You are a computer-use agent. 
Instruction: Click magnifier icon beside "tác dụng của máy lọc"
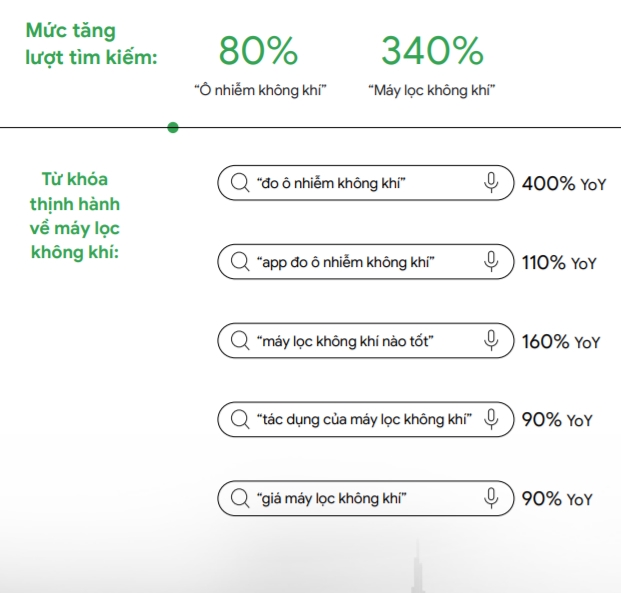point(240,419)
